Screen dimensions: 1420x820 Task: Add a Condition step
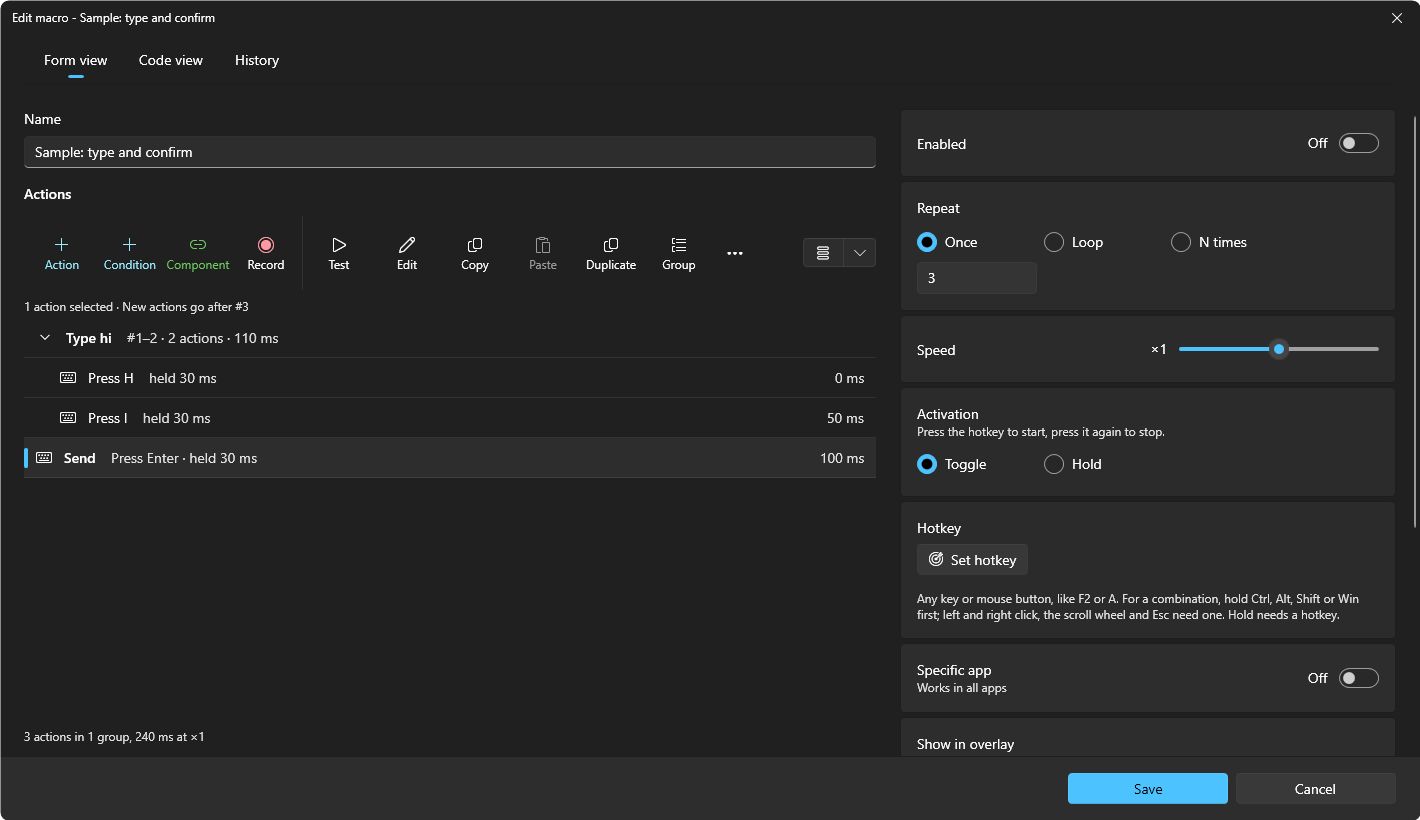coord(130,253)
